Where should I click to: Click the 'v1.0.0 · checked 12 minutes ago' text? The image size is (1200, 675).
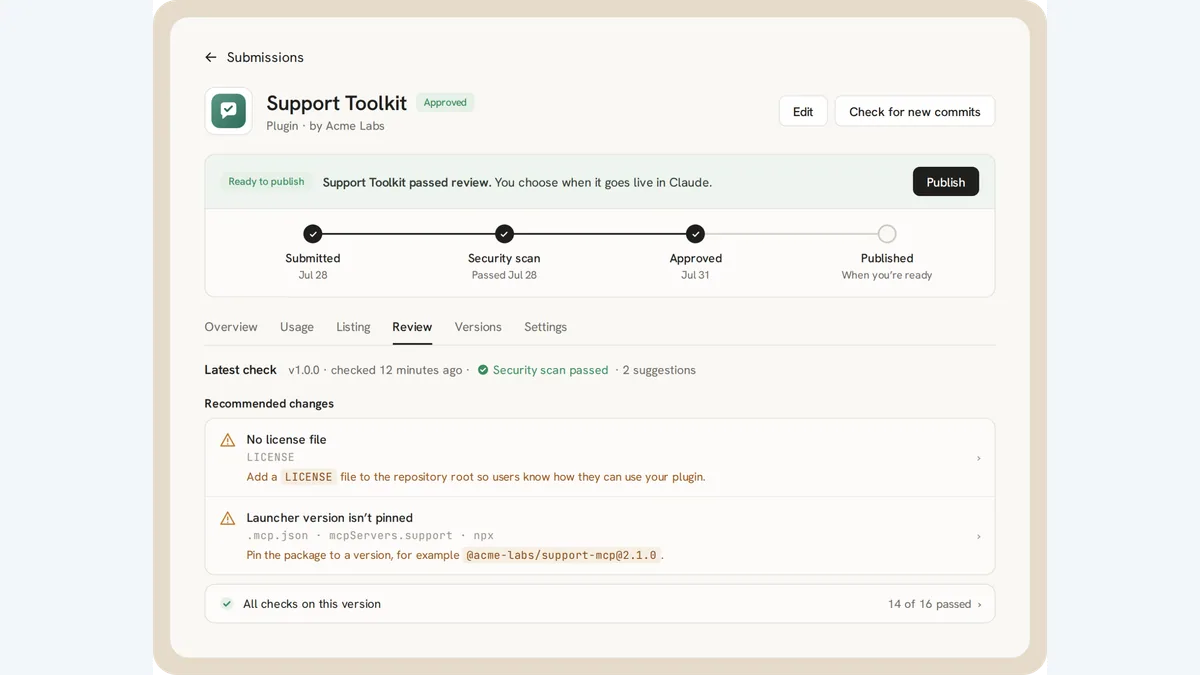point(375,370)
